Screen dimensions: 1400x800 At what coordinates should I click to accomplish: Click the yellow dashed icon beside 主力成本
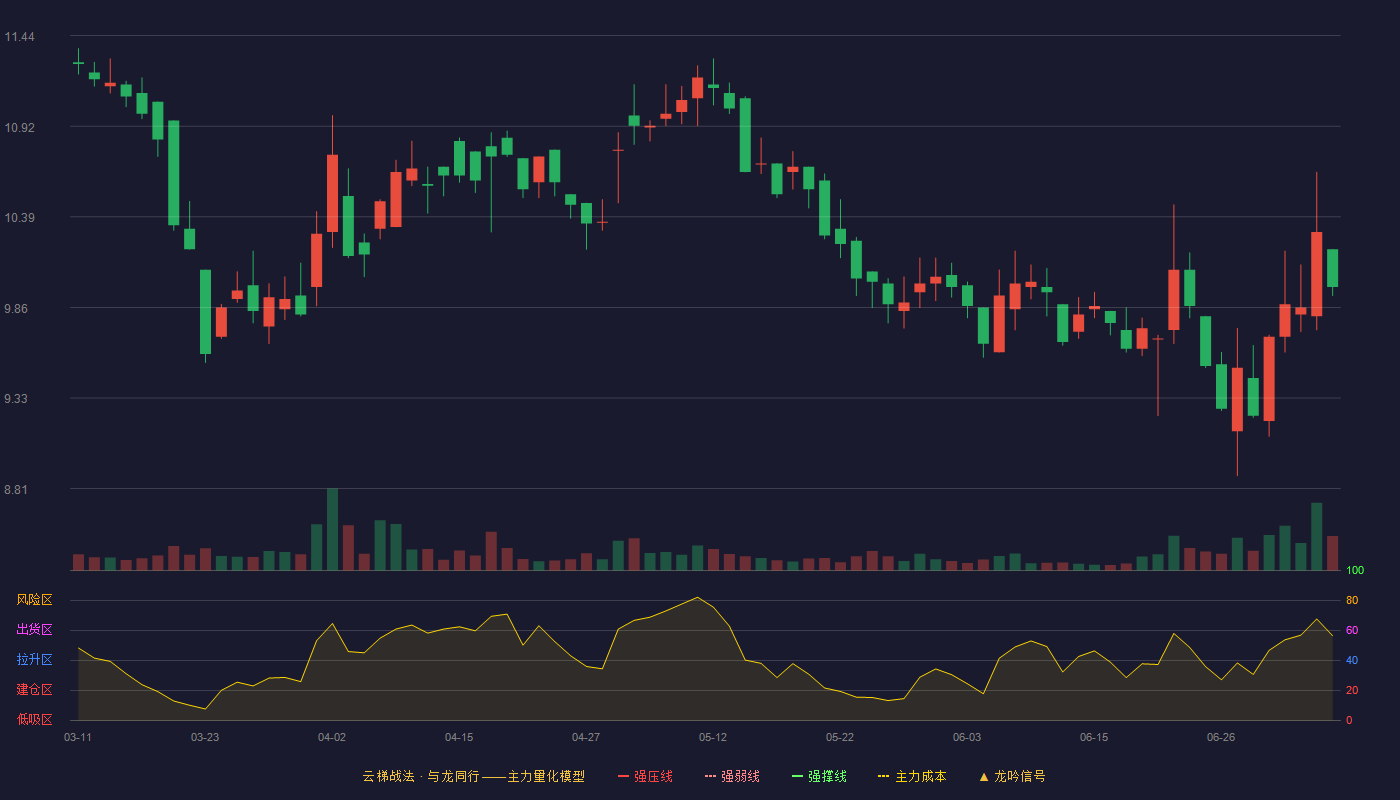pyautogui.click(x=883, y=776)
